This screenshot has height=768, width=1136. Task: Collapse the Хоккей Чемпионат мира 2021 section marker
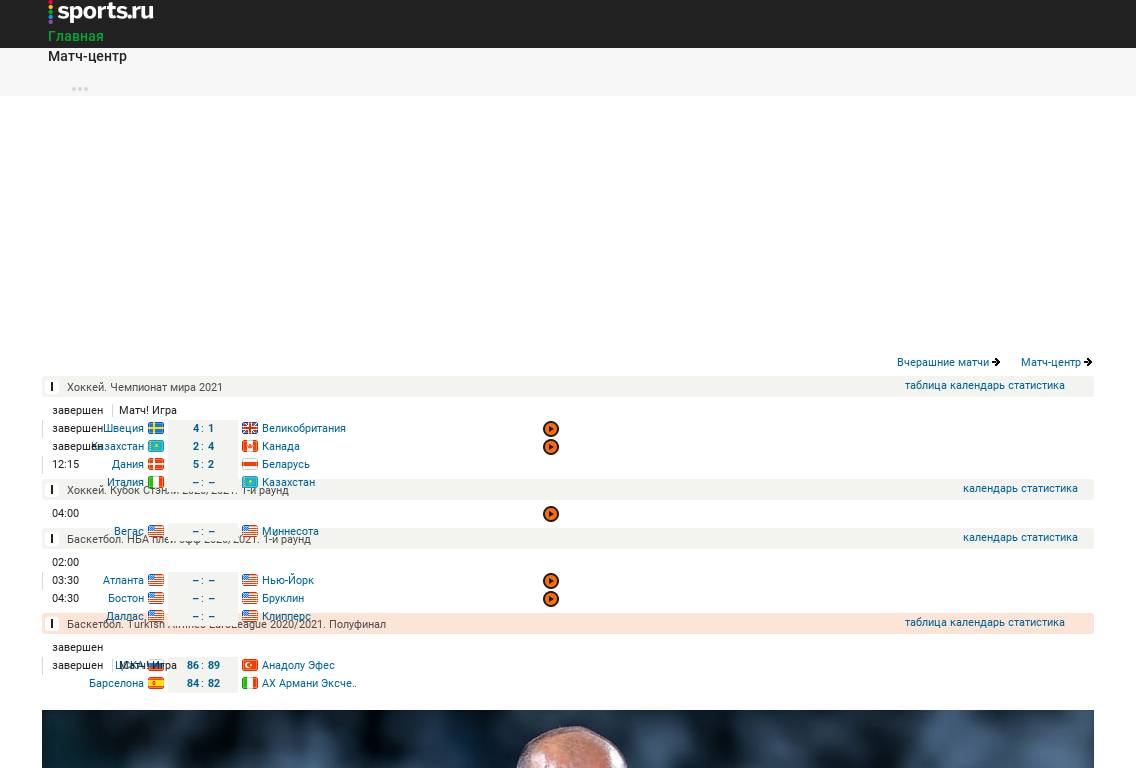pos(52,387)
